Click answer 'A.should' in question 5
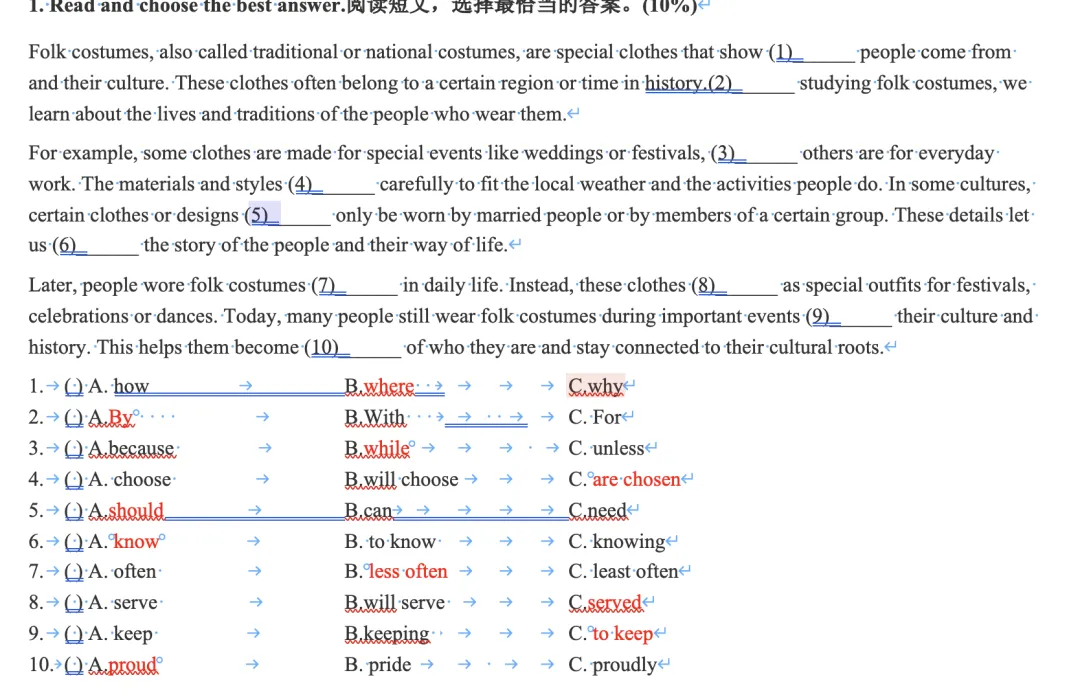This screenshot has width=1080, height=697. 126,510
